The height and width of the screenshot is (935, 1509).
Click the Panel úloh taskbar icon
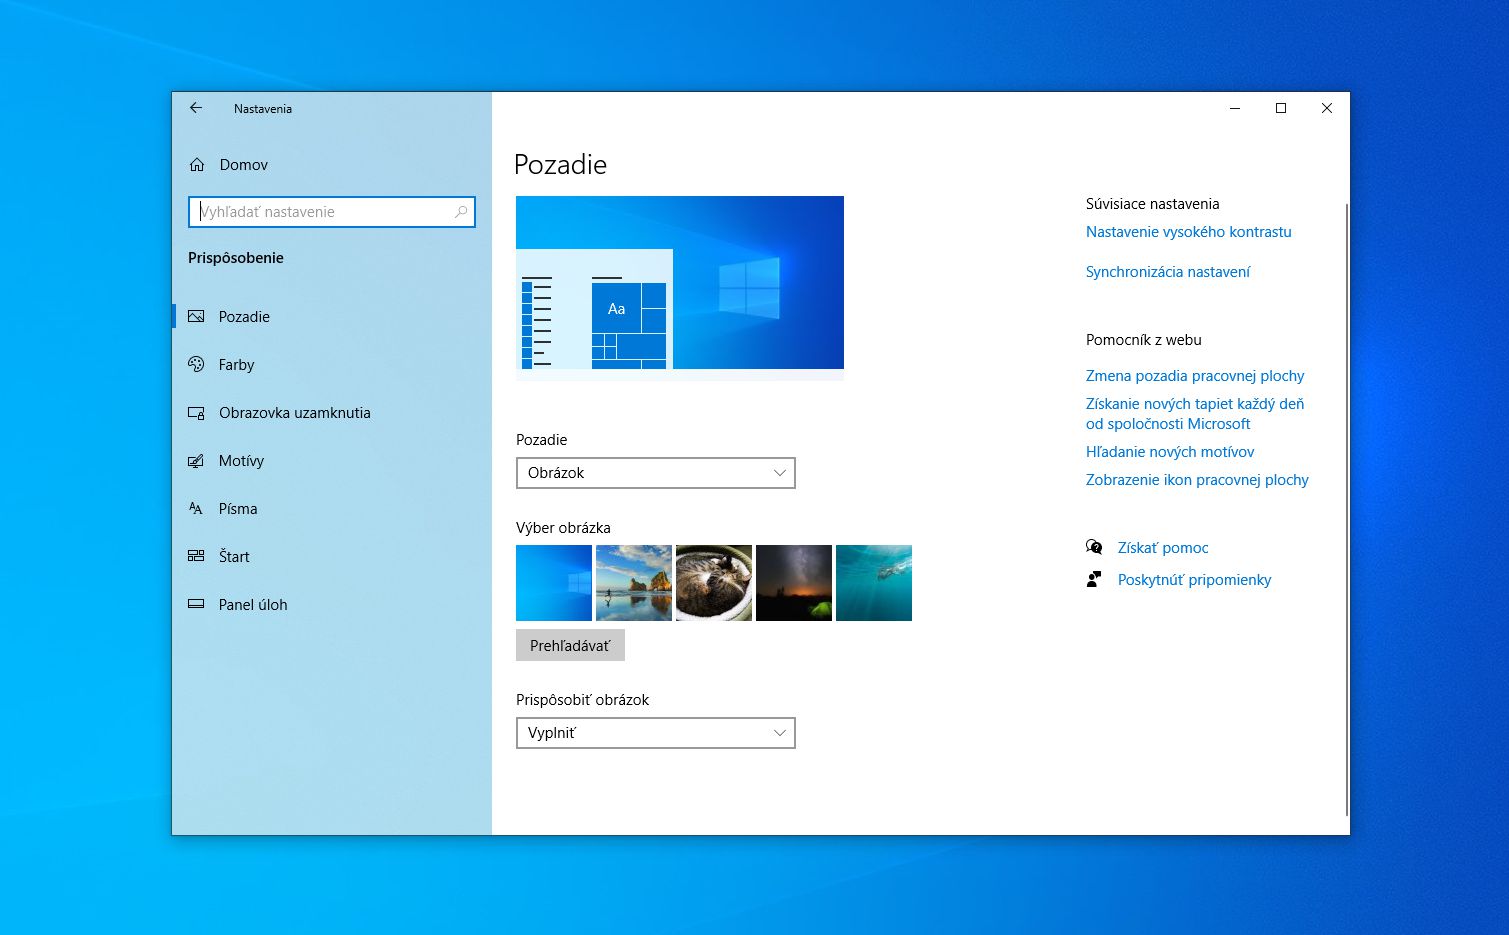(196, 604)
